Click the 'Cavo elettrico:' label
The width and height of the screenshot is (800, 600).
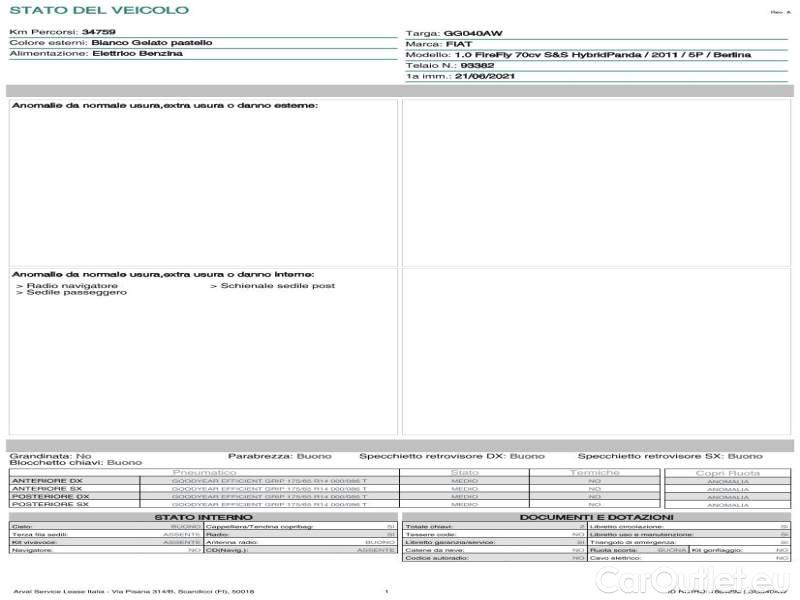tap(615, 558)
